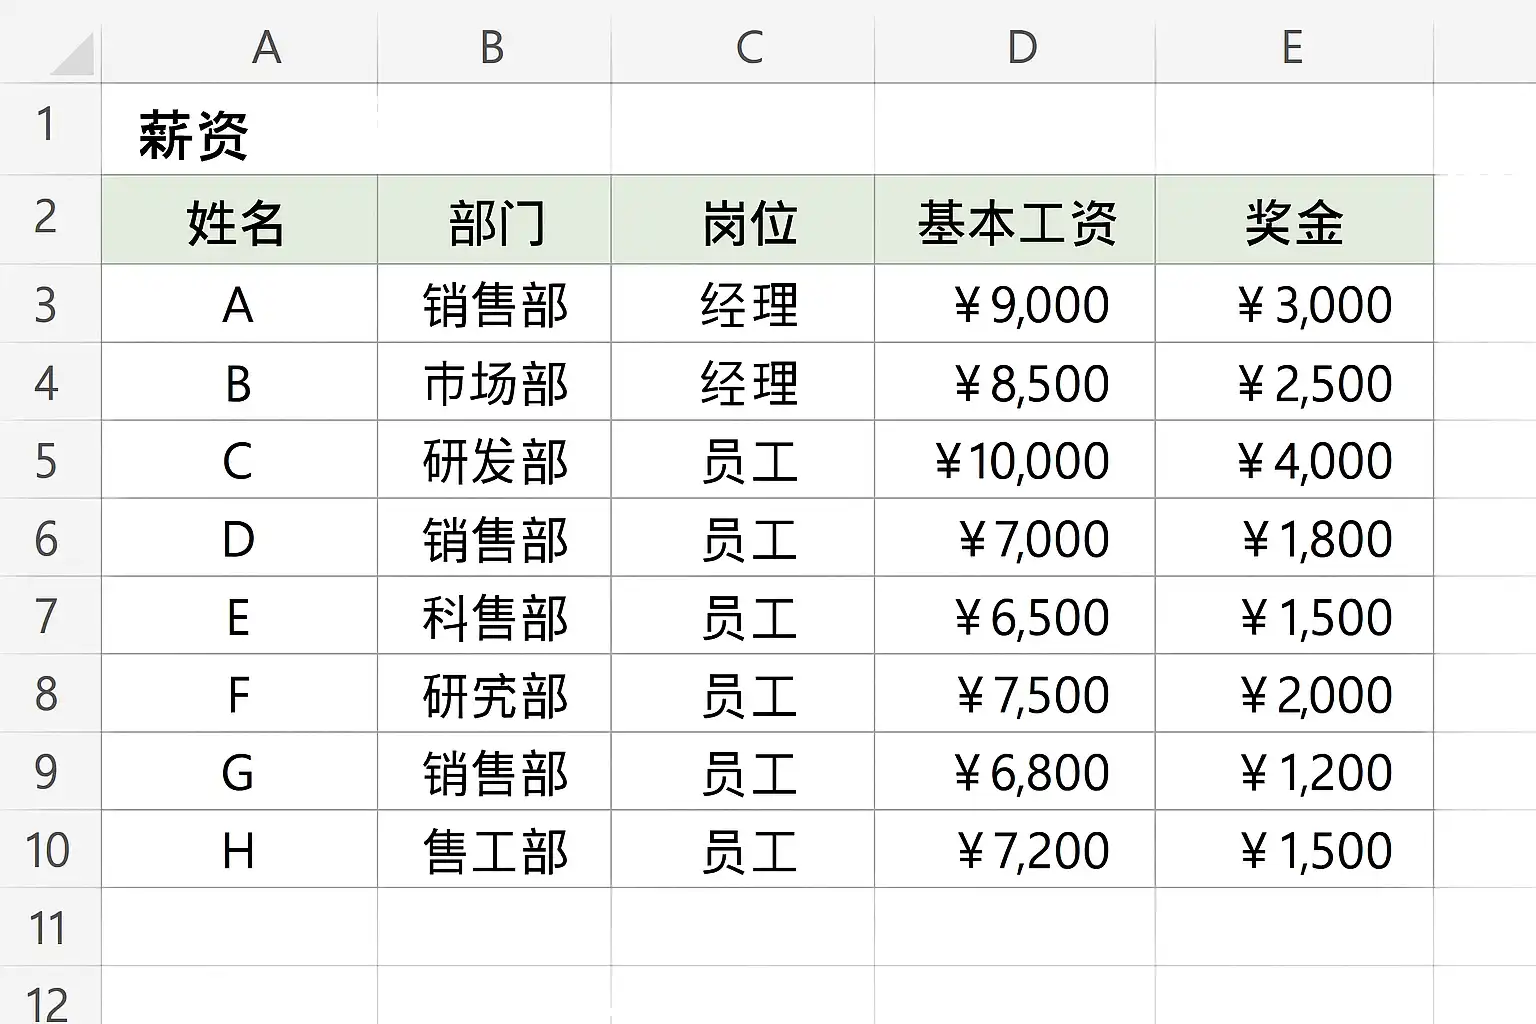This screenshot has width=1536, height=1024.
Task: Click the 基本工资 header cell
Action: (x=1017, y=222)
